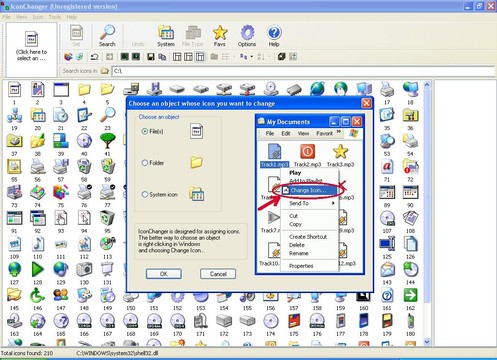The width and height of the screenshot is (497, 360).
Task: Select icon 147, the two users icon
Action: [61, 295]
